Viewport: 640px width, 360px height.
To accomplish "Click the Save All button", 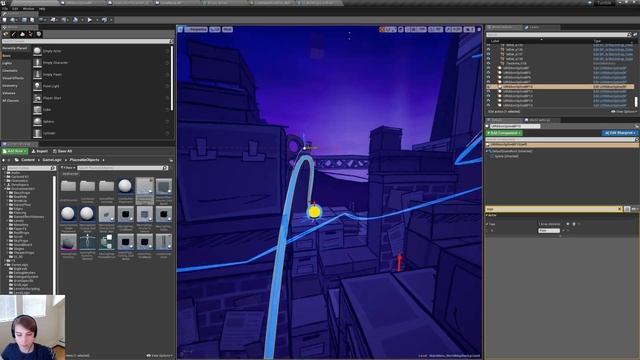I will (62, 151).
